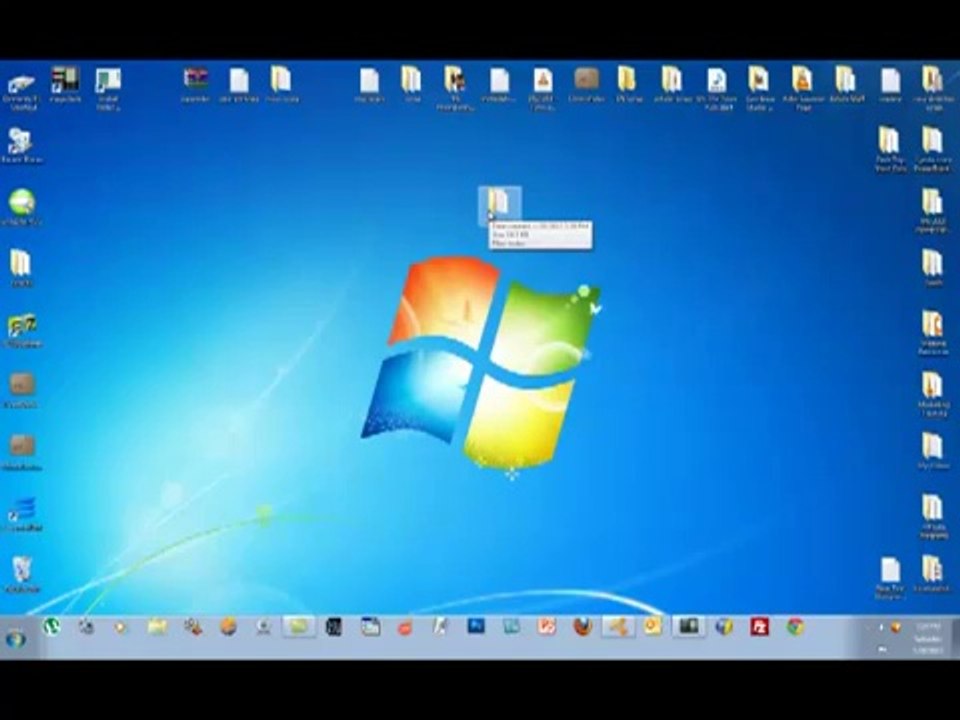Open Adobe Photoshop from the taskbar
The image size is (960, 720).
[x=476, y=626]
